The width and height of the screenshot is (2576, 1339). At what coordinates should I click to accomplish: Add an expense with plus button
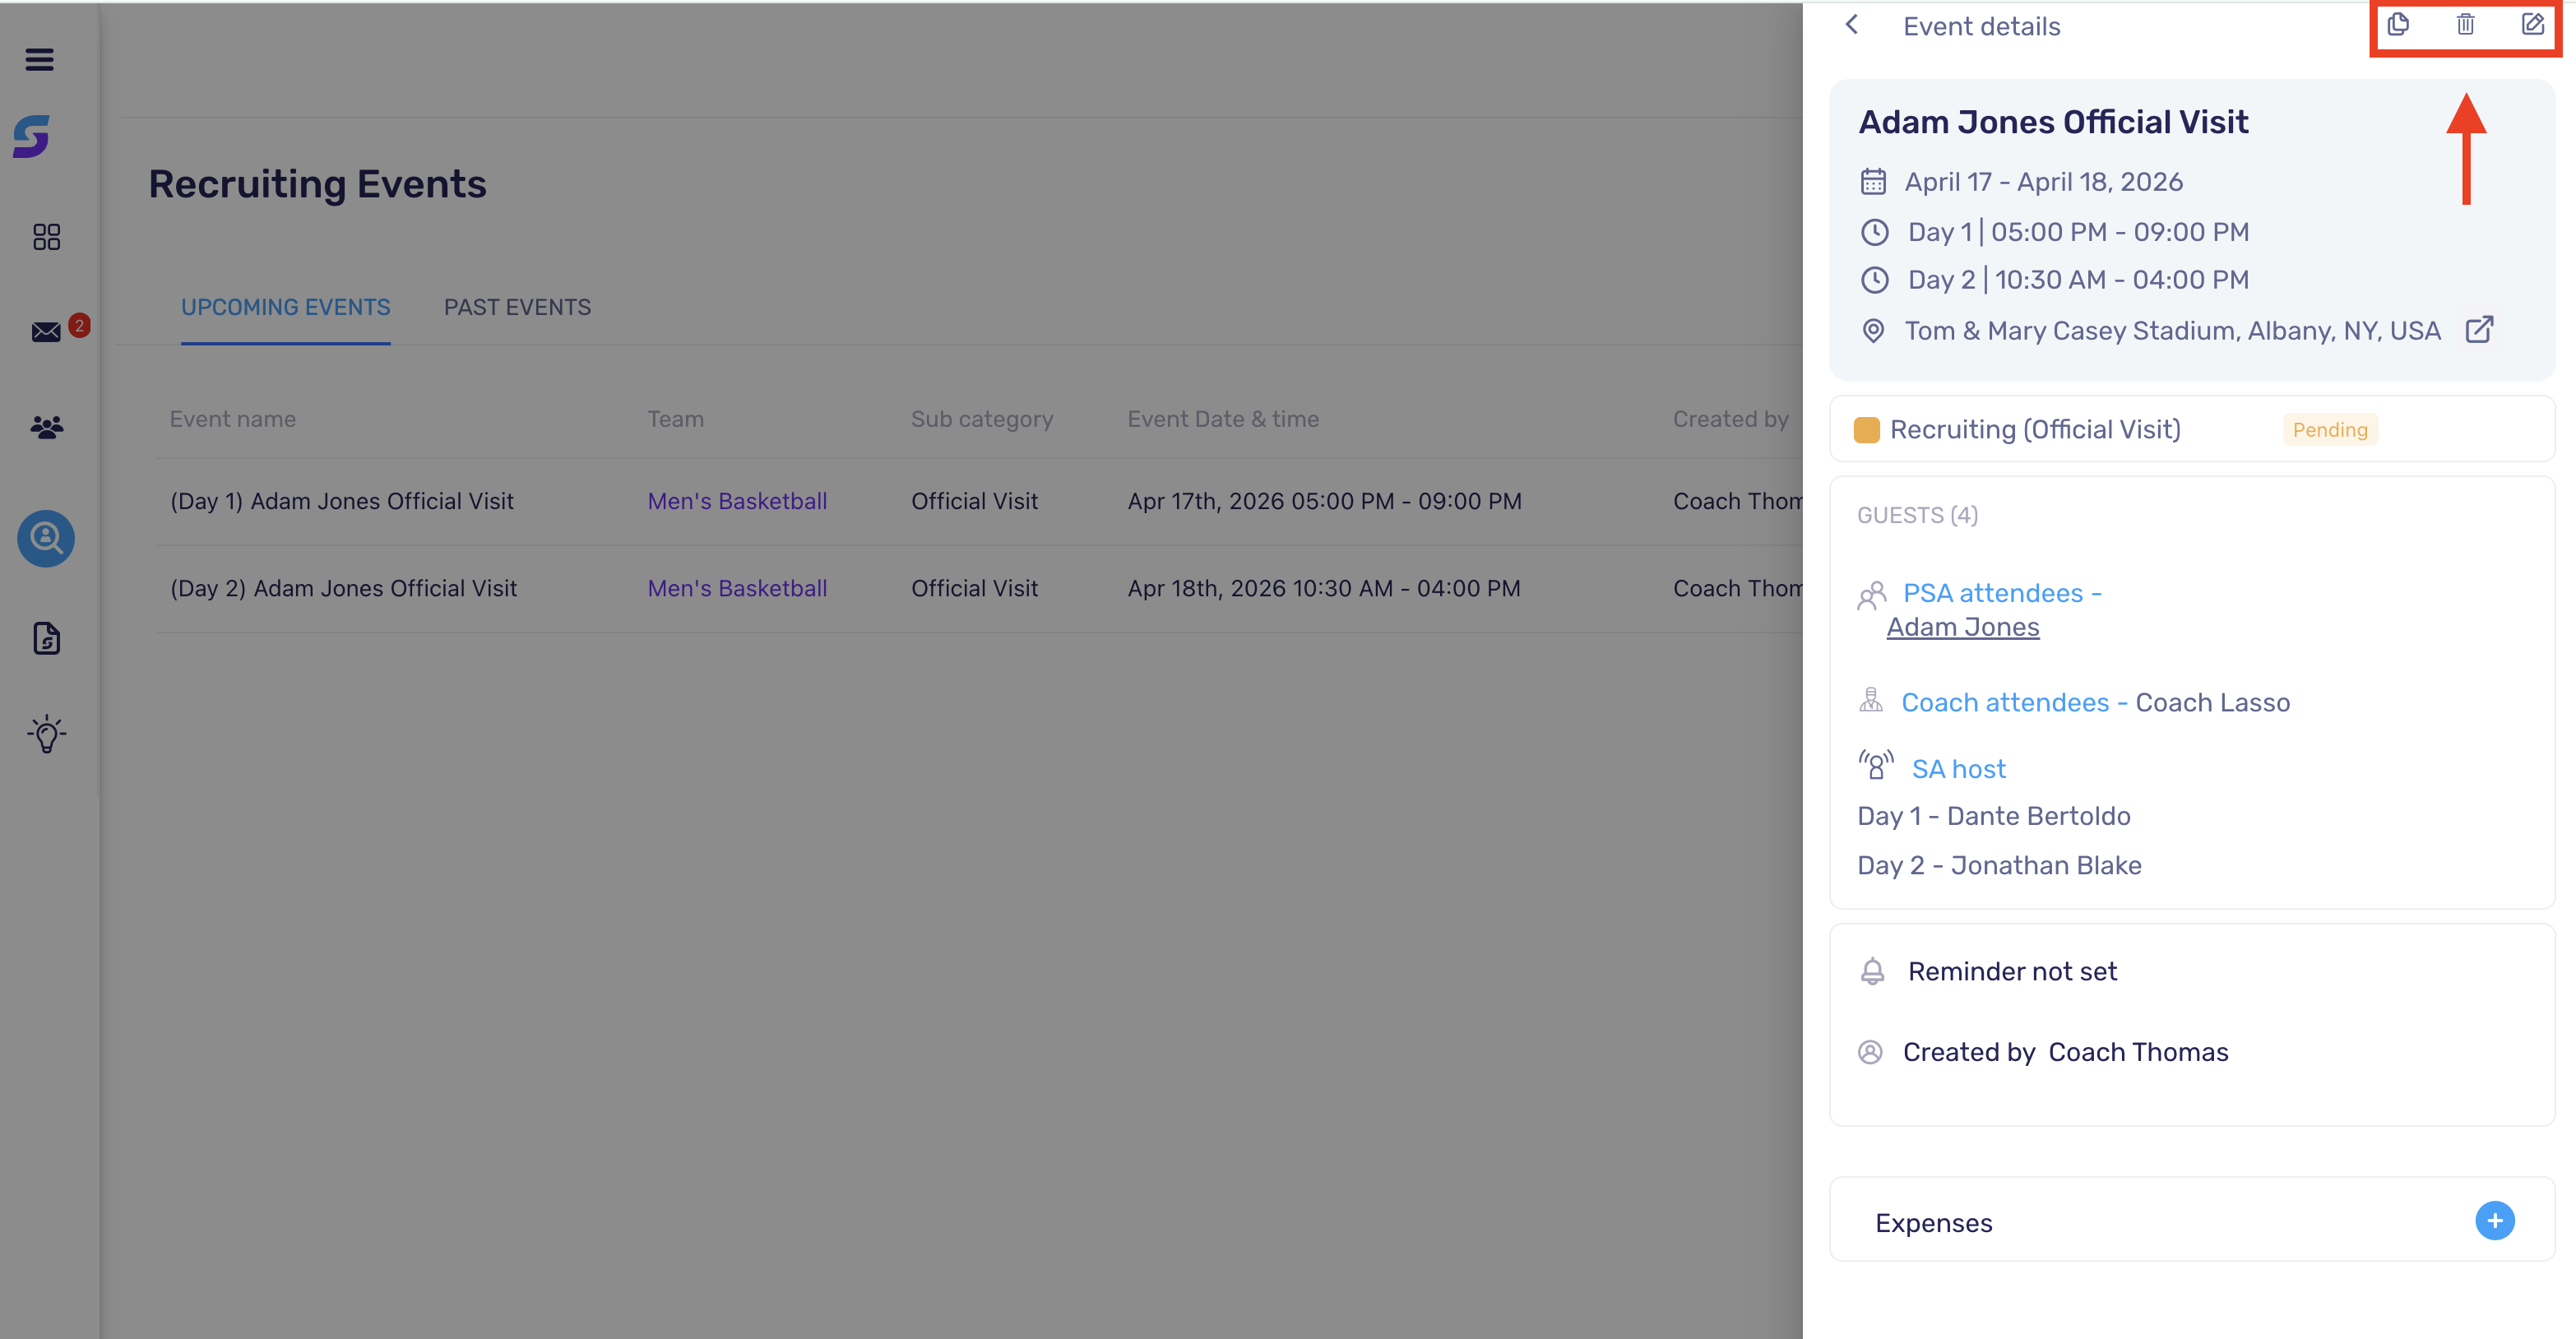(x=2494, y=1221)
